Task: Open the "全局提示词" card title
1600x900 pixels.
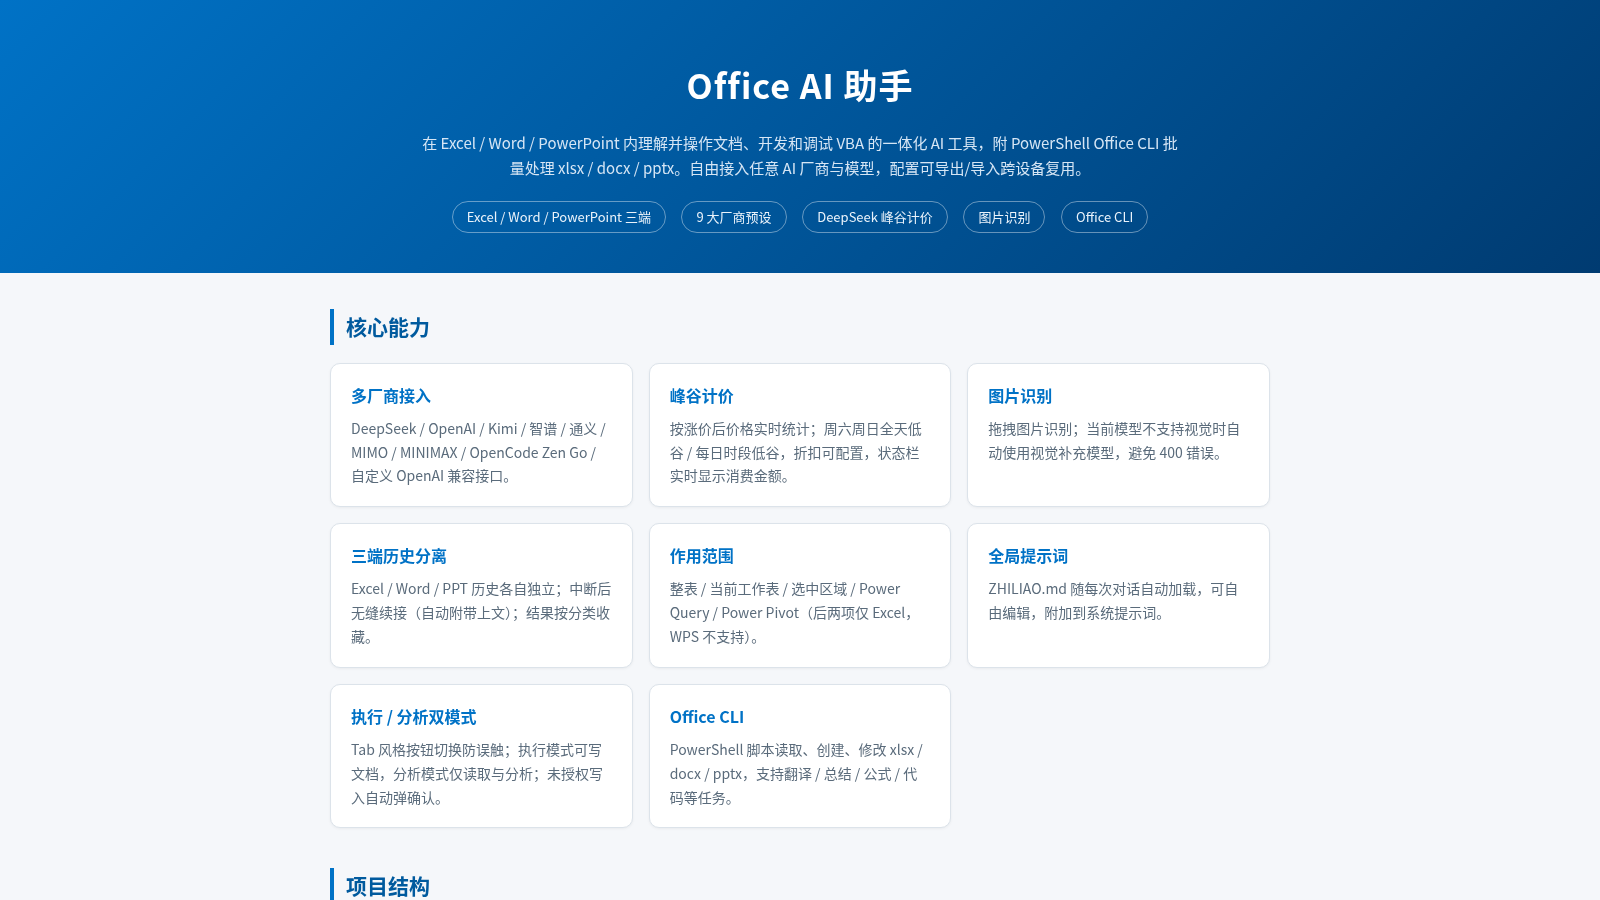Action: [1028, 556]
